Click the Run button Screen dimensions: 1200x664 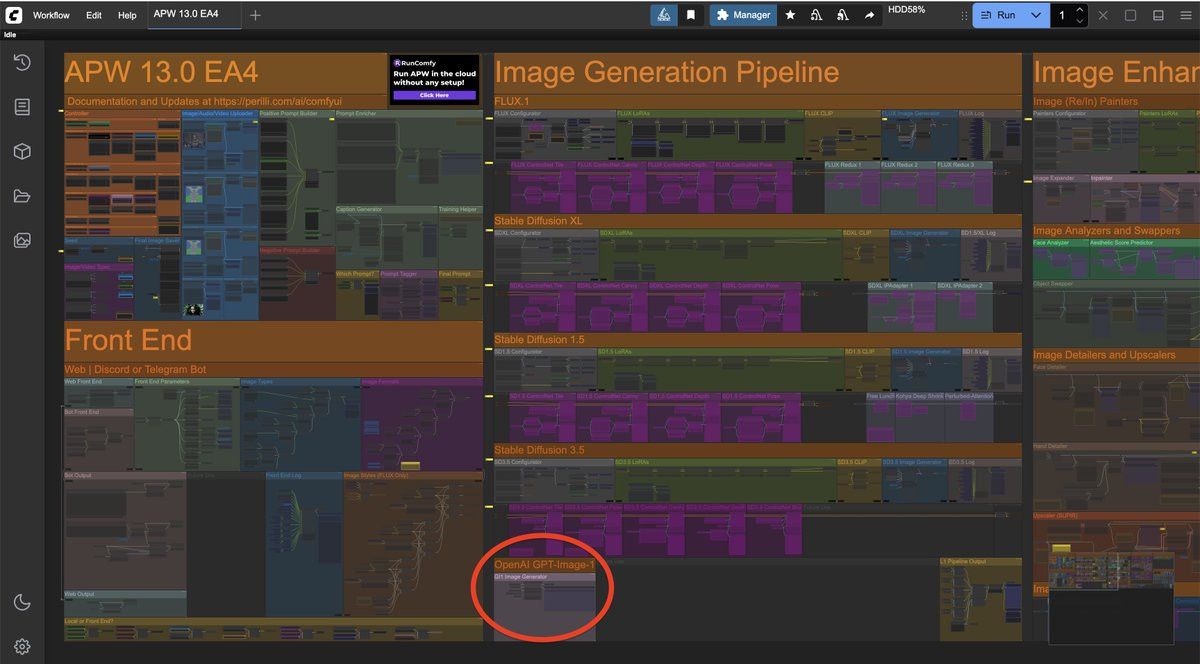(x=998, y=15)
